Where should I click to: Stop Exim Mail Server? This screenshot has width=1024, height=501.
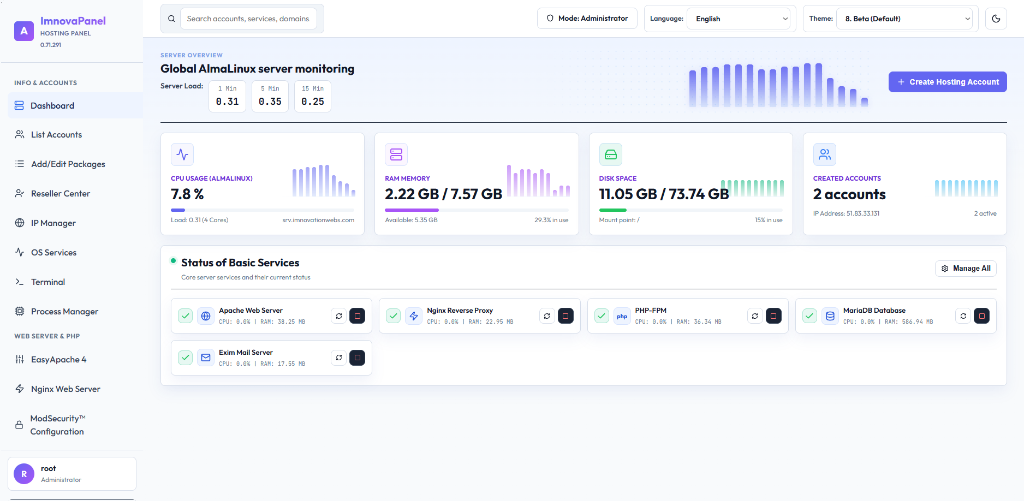click(x=357, y=358)
